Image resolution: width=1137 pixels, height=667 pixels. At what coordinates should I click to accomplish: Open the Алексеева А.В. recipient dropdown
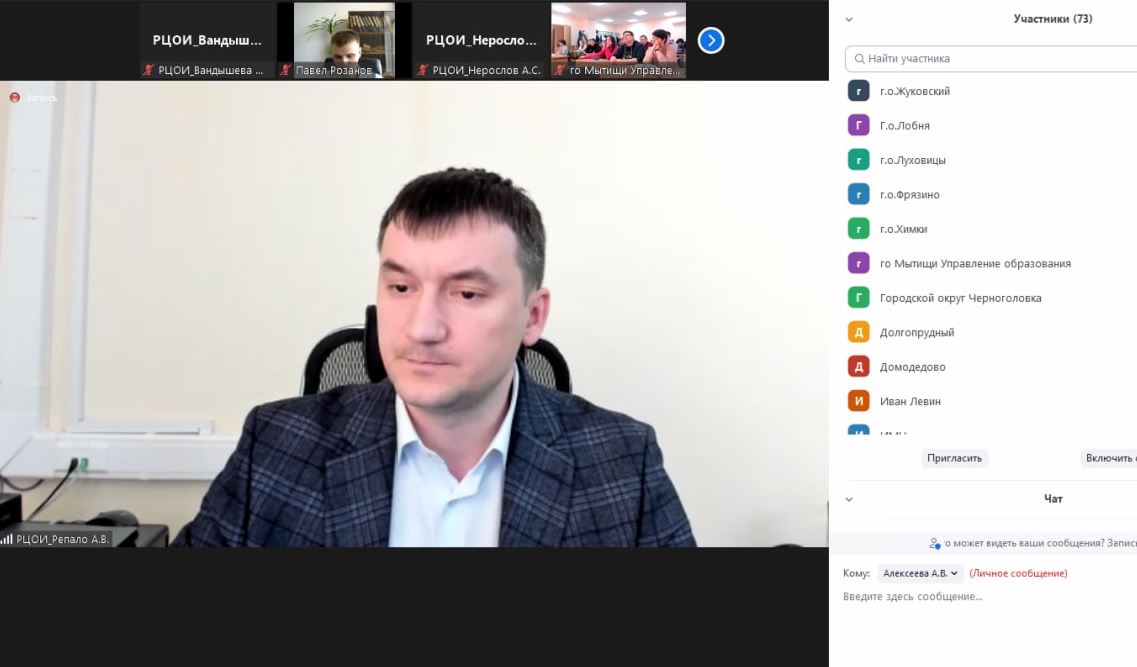(x=920, y=574)
